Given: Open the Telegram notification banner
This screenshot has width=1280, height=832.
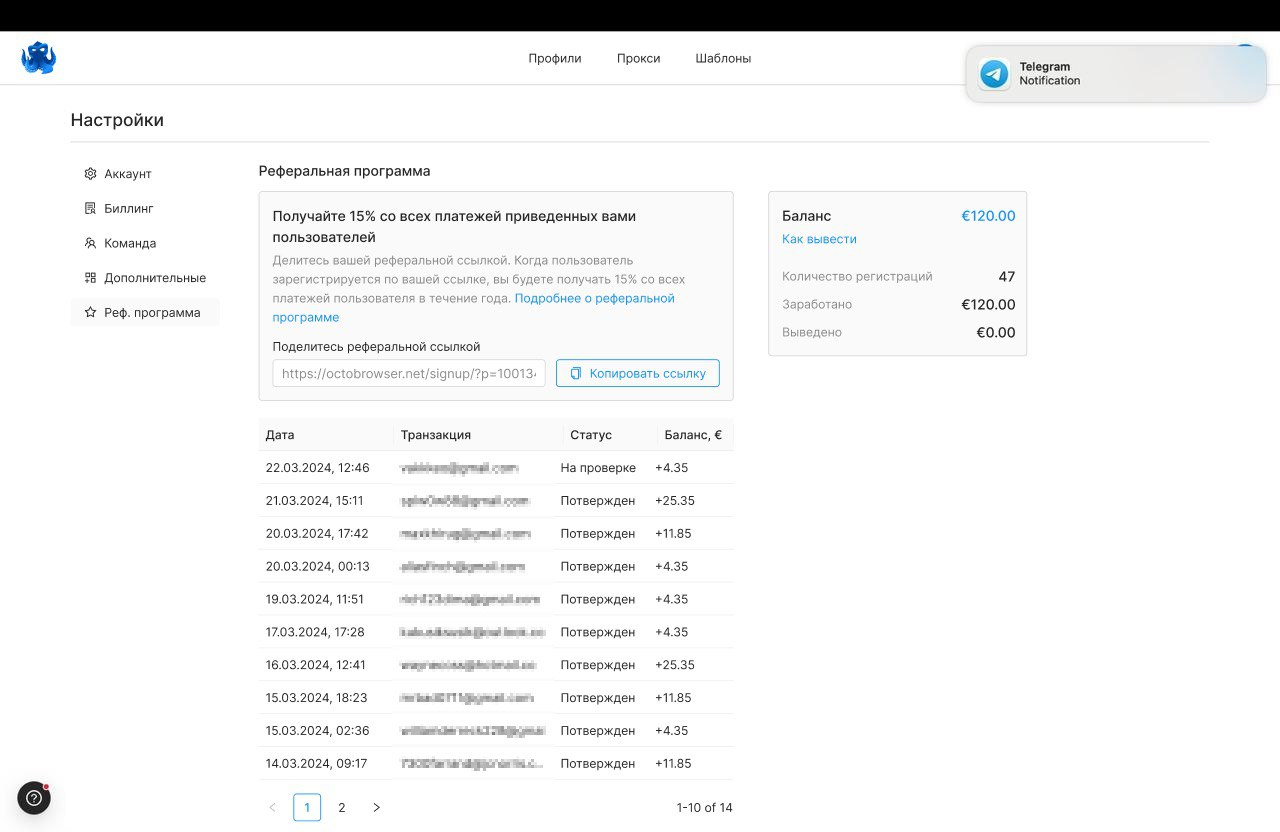Looking at the screenshot, I should point(1116,74).
